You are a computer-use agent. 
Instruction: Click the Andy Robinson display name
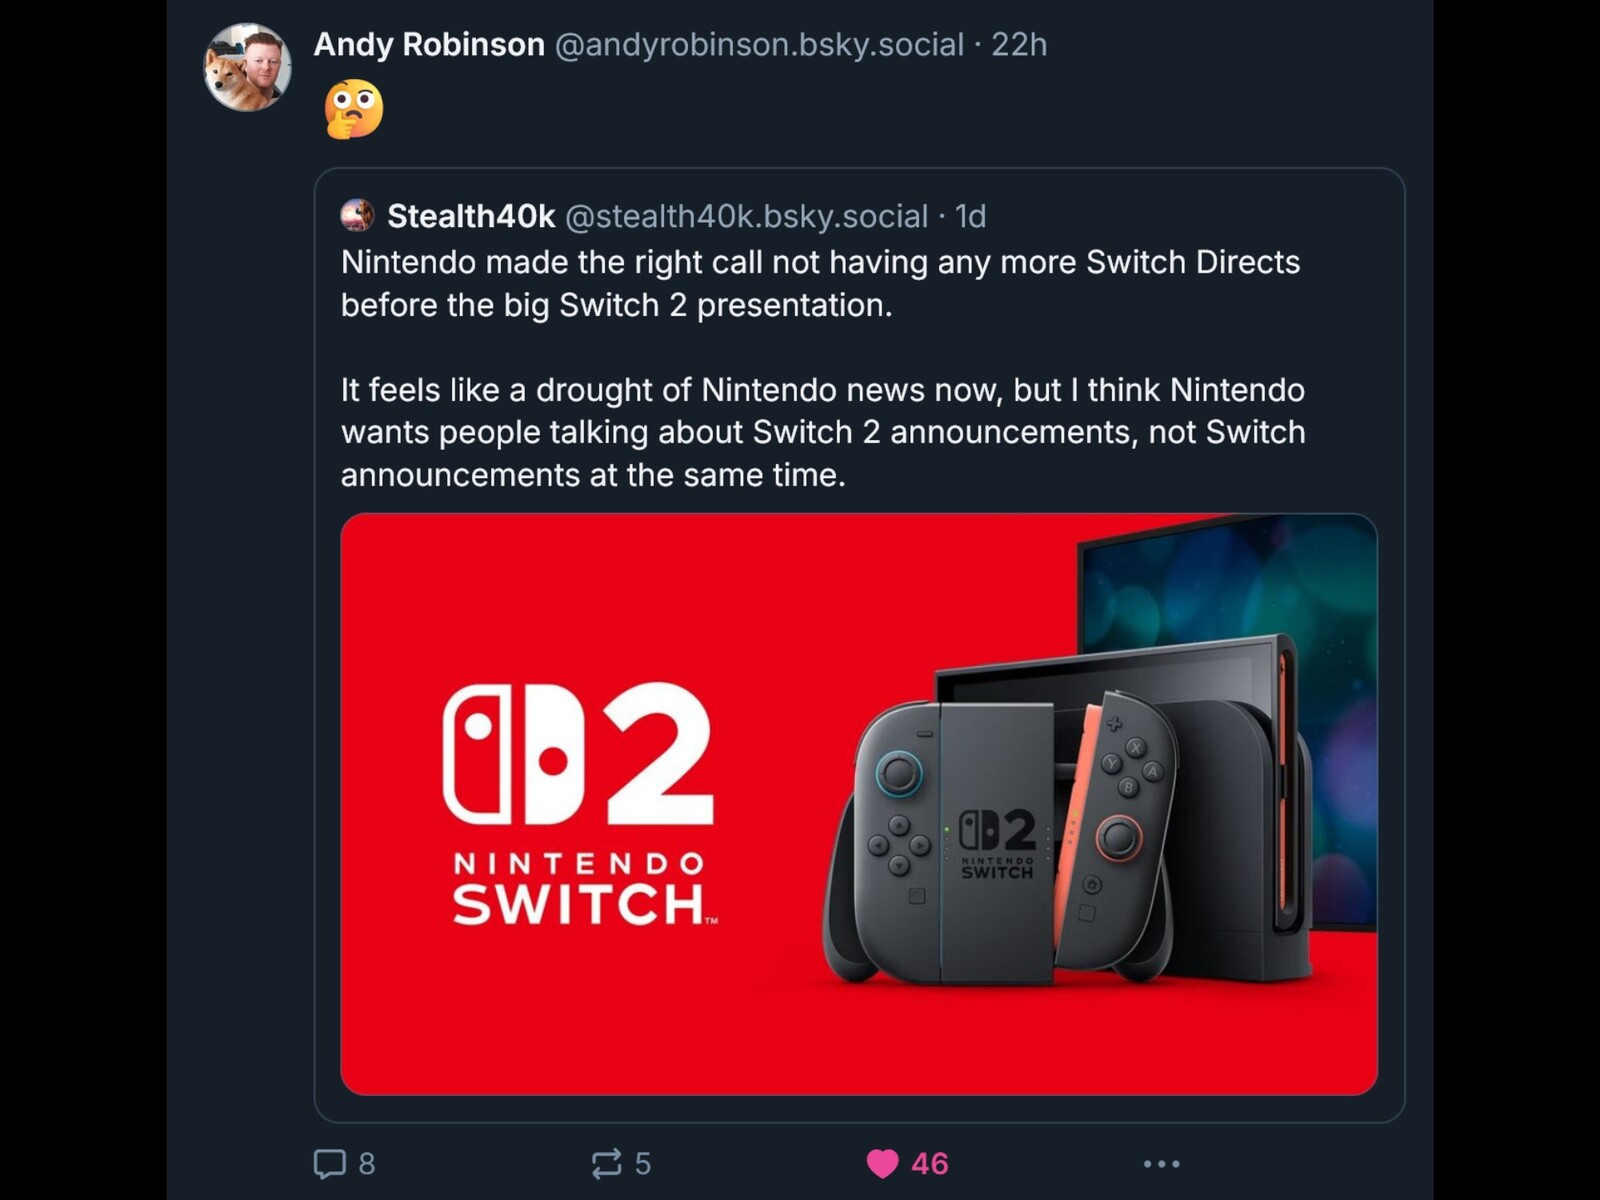[x=429, y=45]
